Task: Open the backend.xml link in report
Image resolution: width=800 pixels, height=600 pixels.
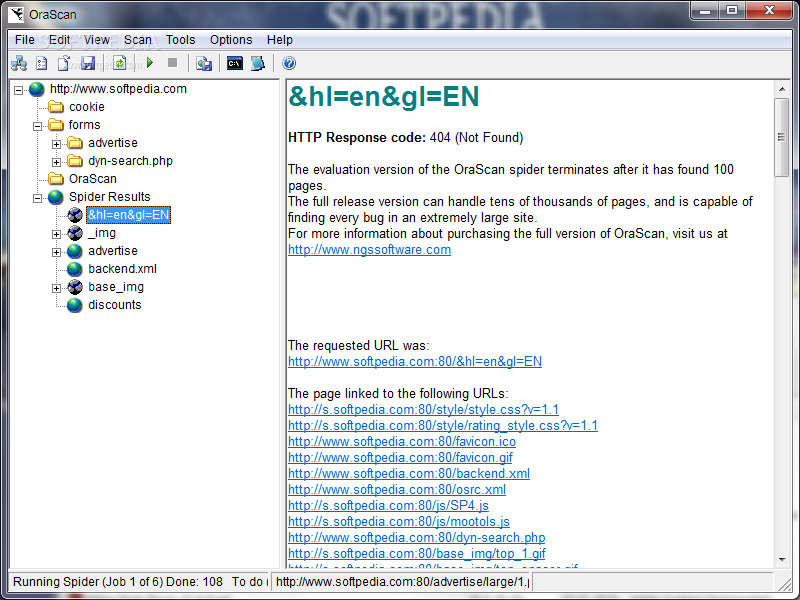Action: (409, 473)
